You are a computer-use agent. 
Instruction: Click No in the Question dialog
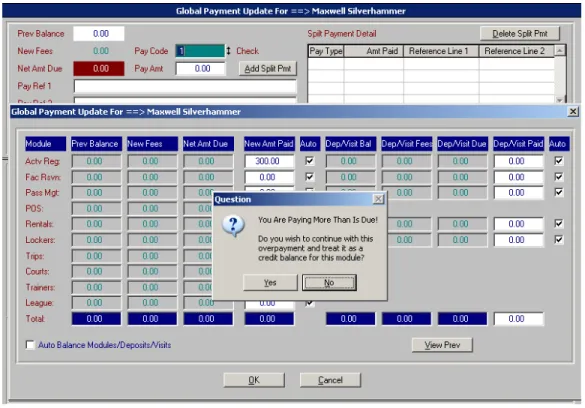tap(329, 283)
